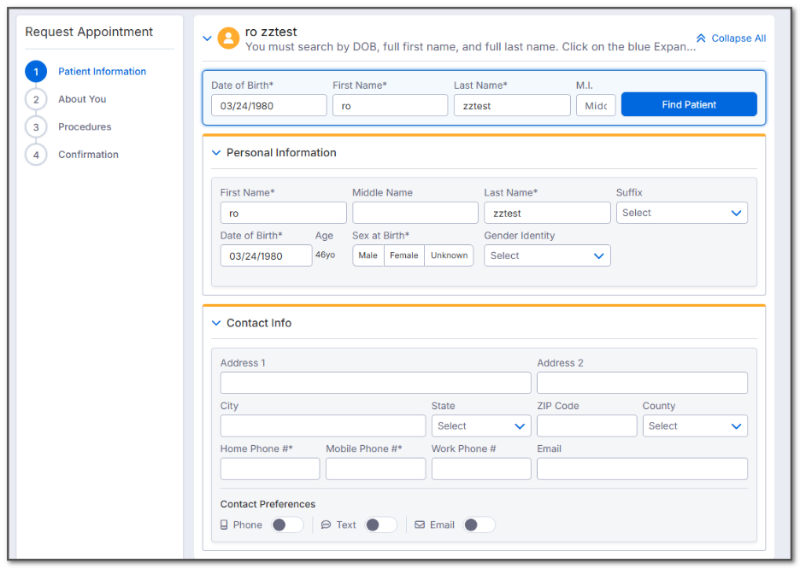Go to Procedures step
The height and width of the screenshot is (569, 800).
click(85, 127)
